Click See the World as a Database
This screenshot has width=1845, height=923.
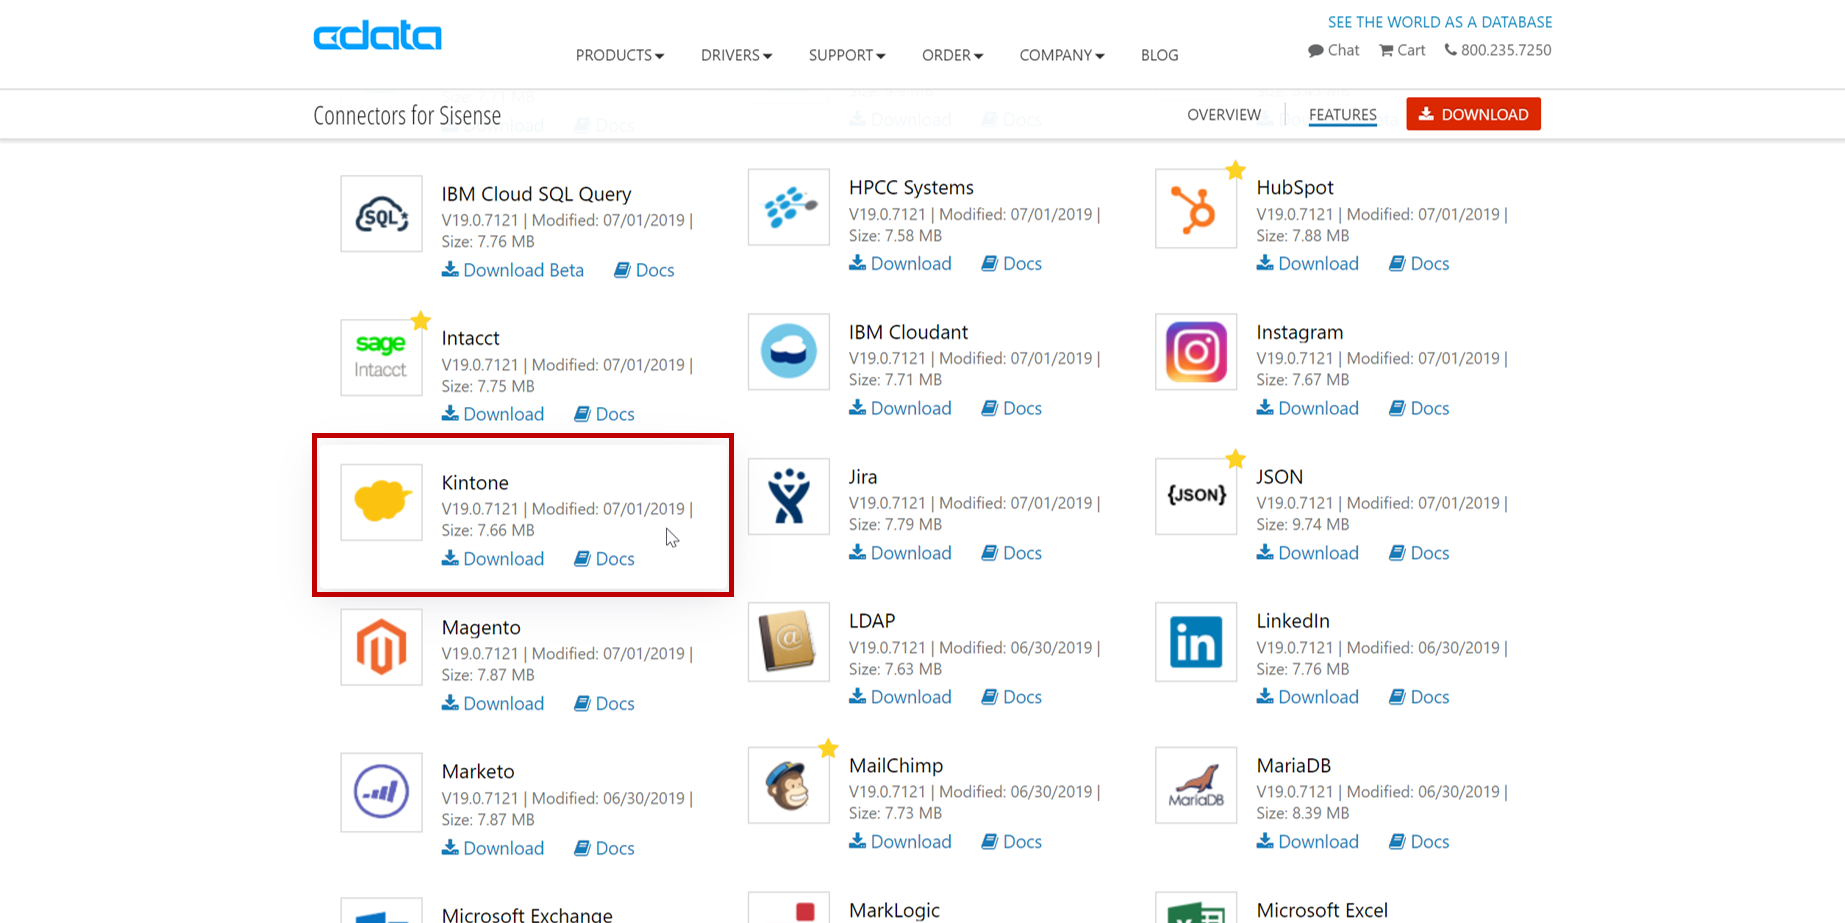coord(1440,22)
